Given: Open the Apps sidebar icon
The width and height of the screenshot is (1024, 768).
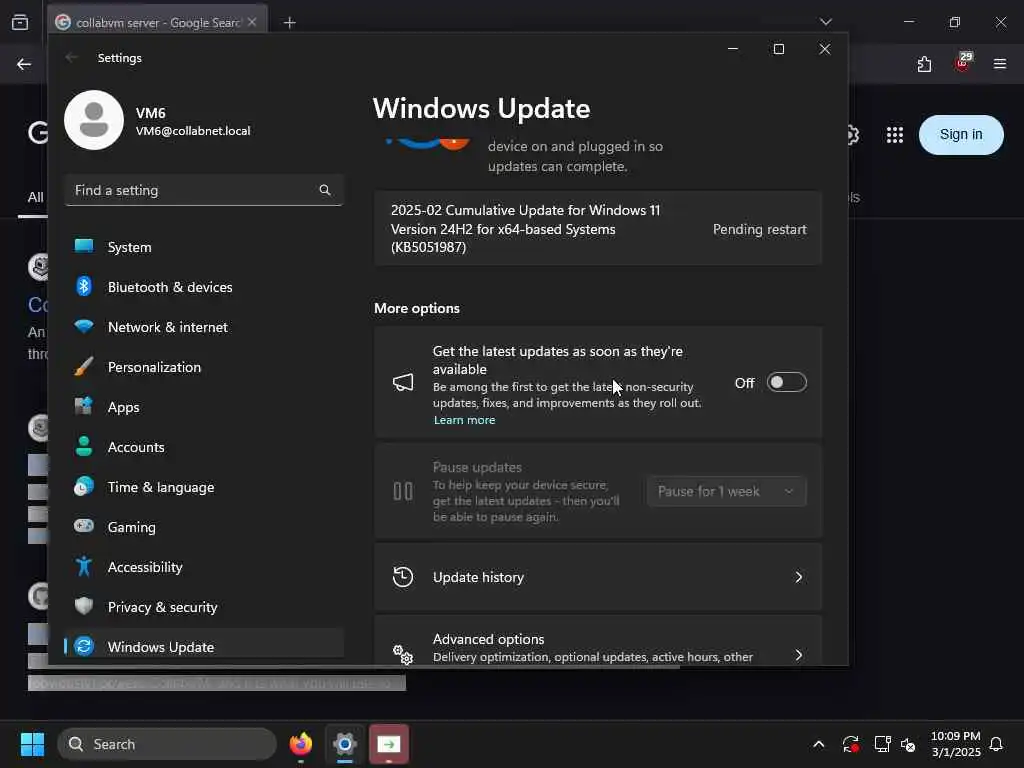Looking at the screenshot, I should tap(84, 406).
